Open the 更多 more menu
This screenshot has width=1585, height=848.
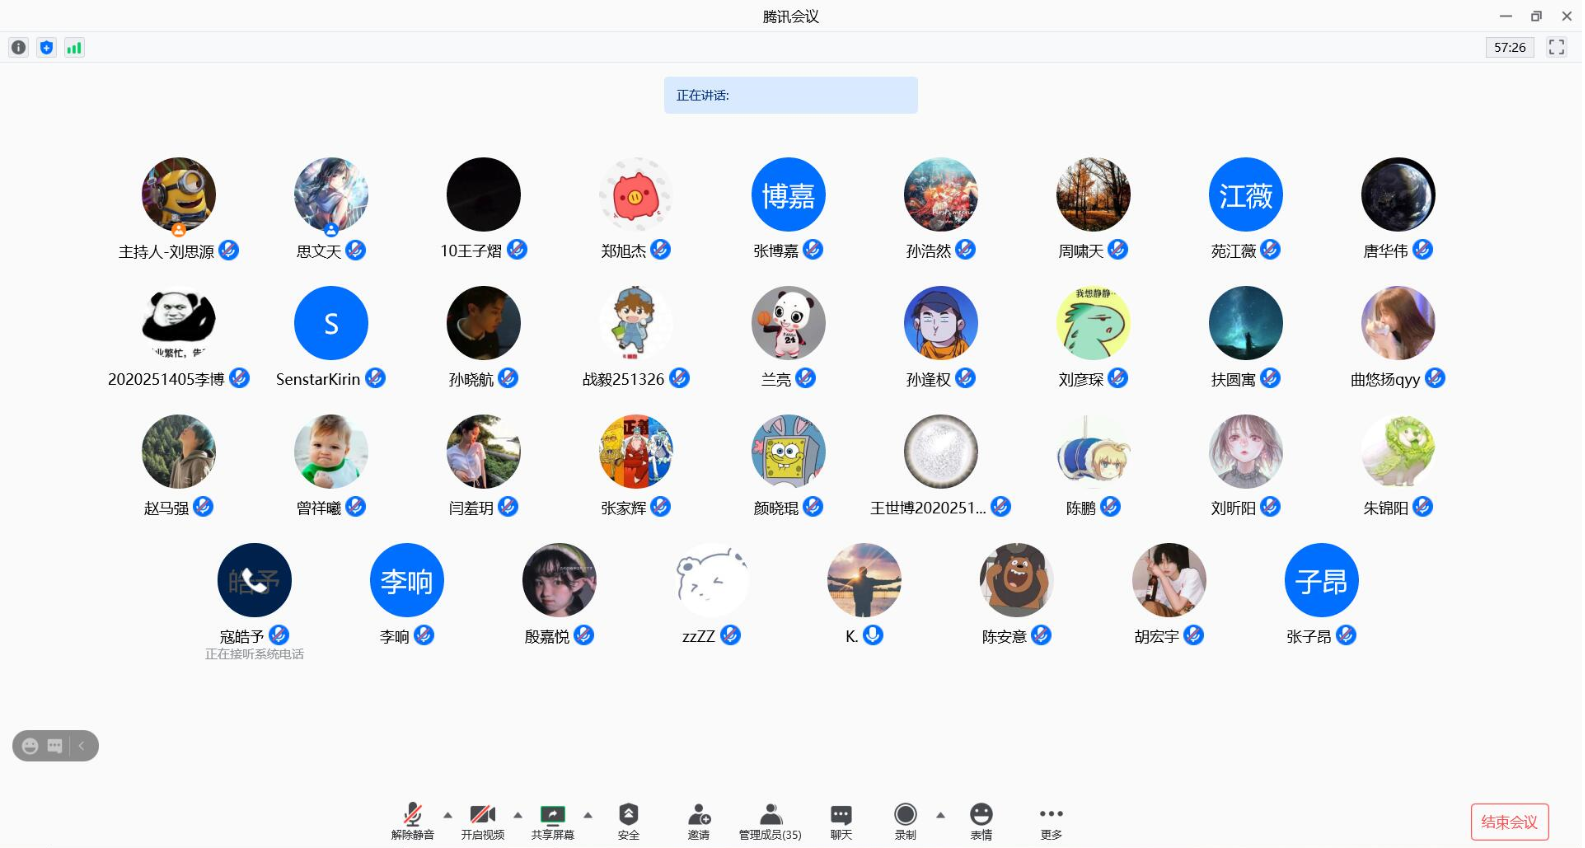[1051, 821]
